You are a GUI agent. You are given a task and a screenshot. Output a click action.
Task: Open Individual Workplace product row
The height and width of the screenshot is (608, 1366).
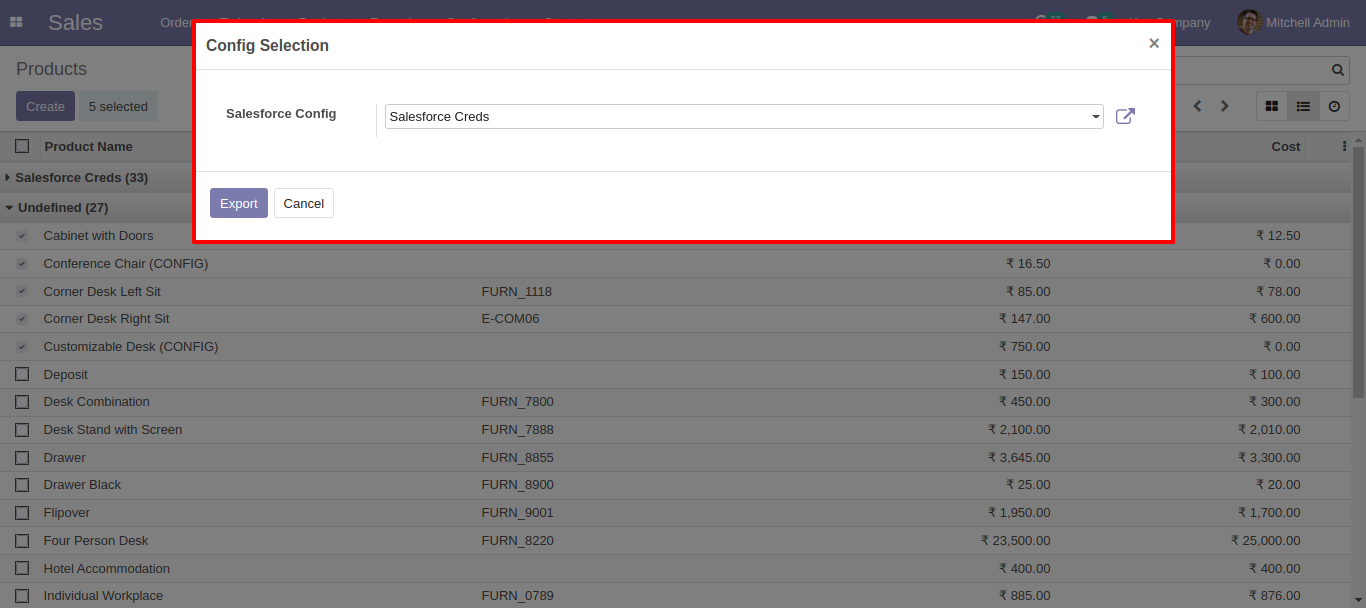point(103,596)
